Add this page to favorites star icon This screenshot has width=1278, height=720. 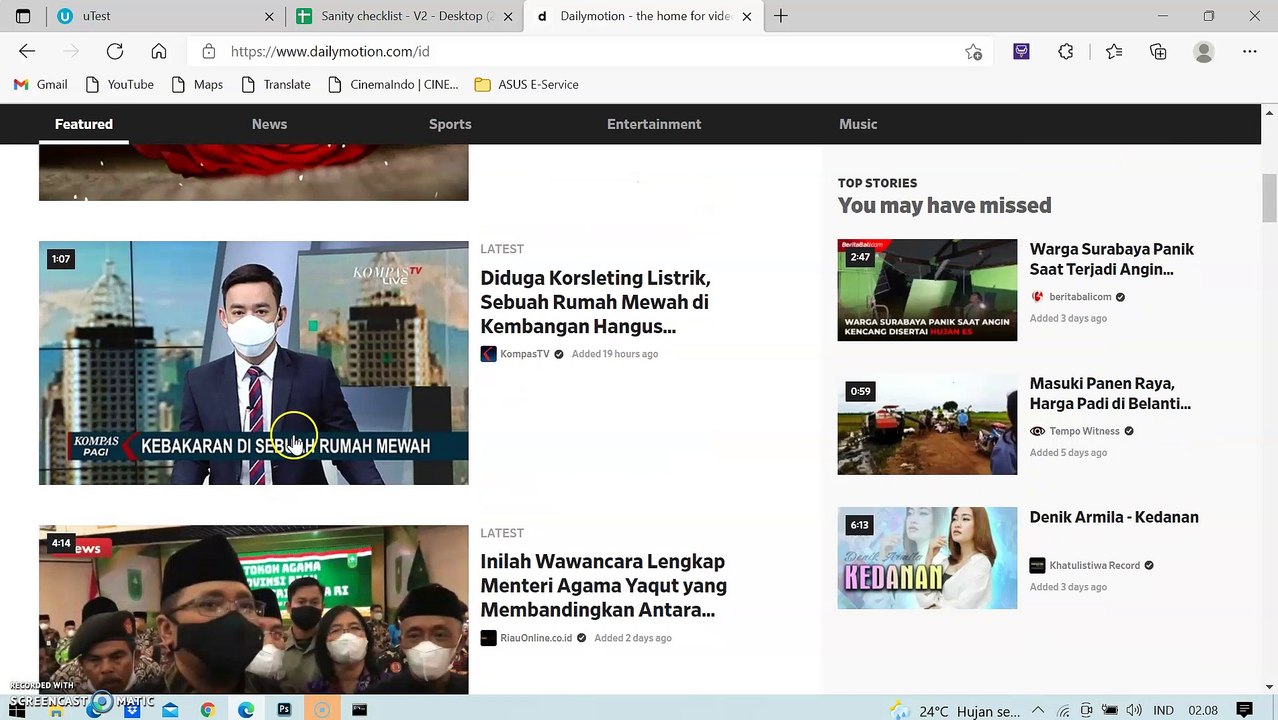pos(973,52)
